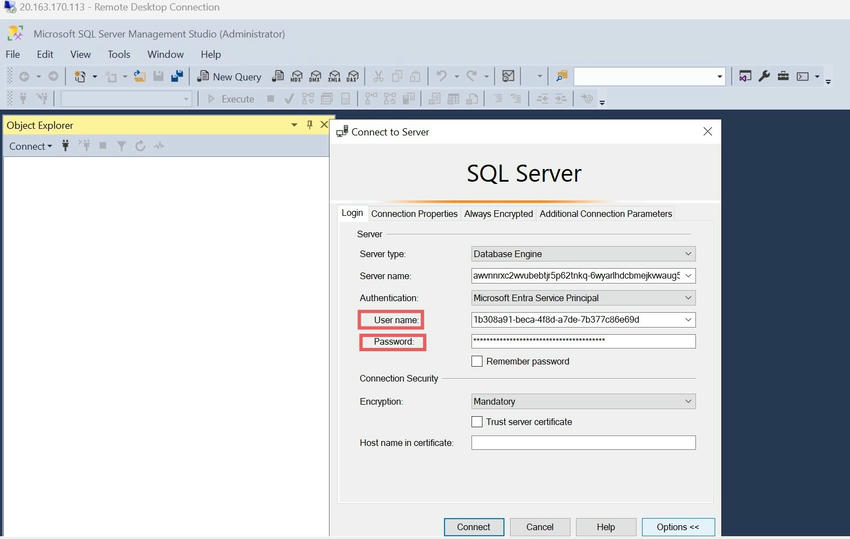850x539 pixels.
Task: Click the Cancel button
Action: pos(540,527)
